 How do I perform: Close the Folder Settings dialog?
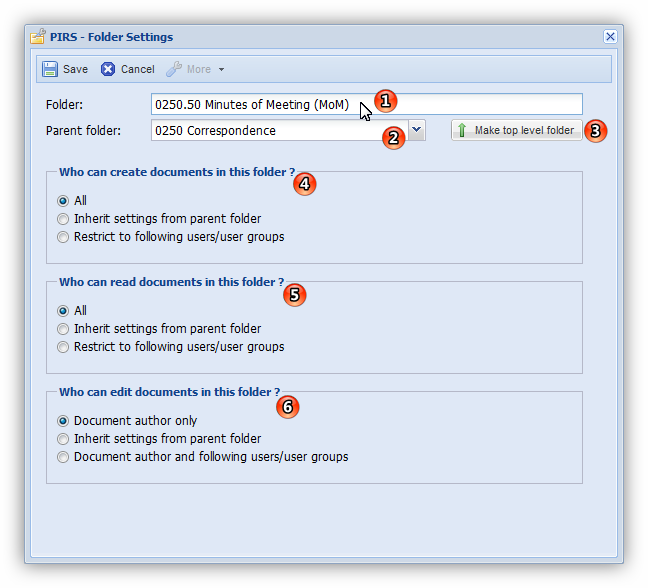click(610, 37)
